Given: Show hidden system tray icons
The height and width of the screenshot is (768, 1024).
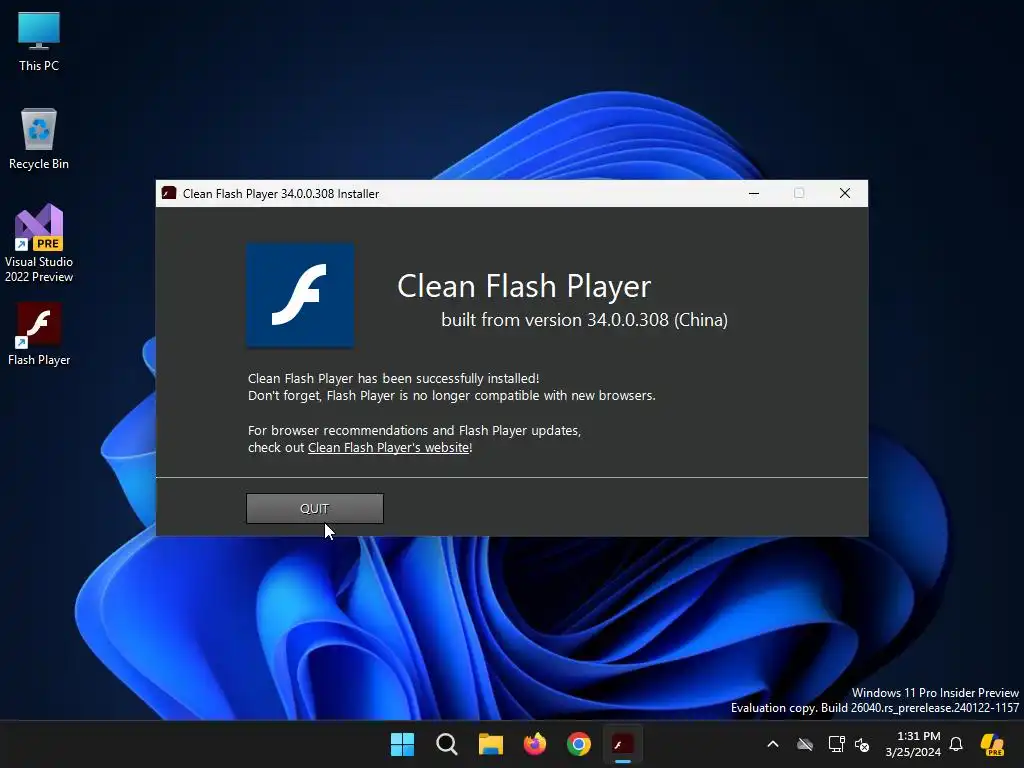Looking at the screenshot, I should [773, 744].
